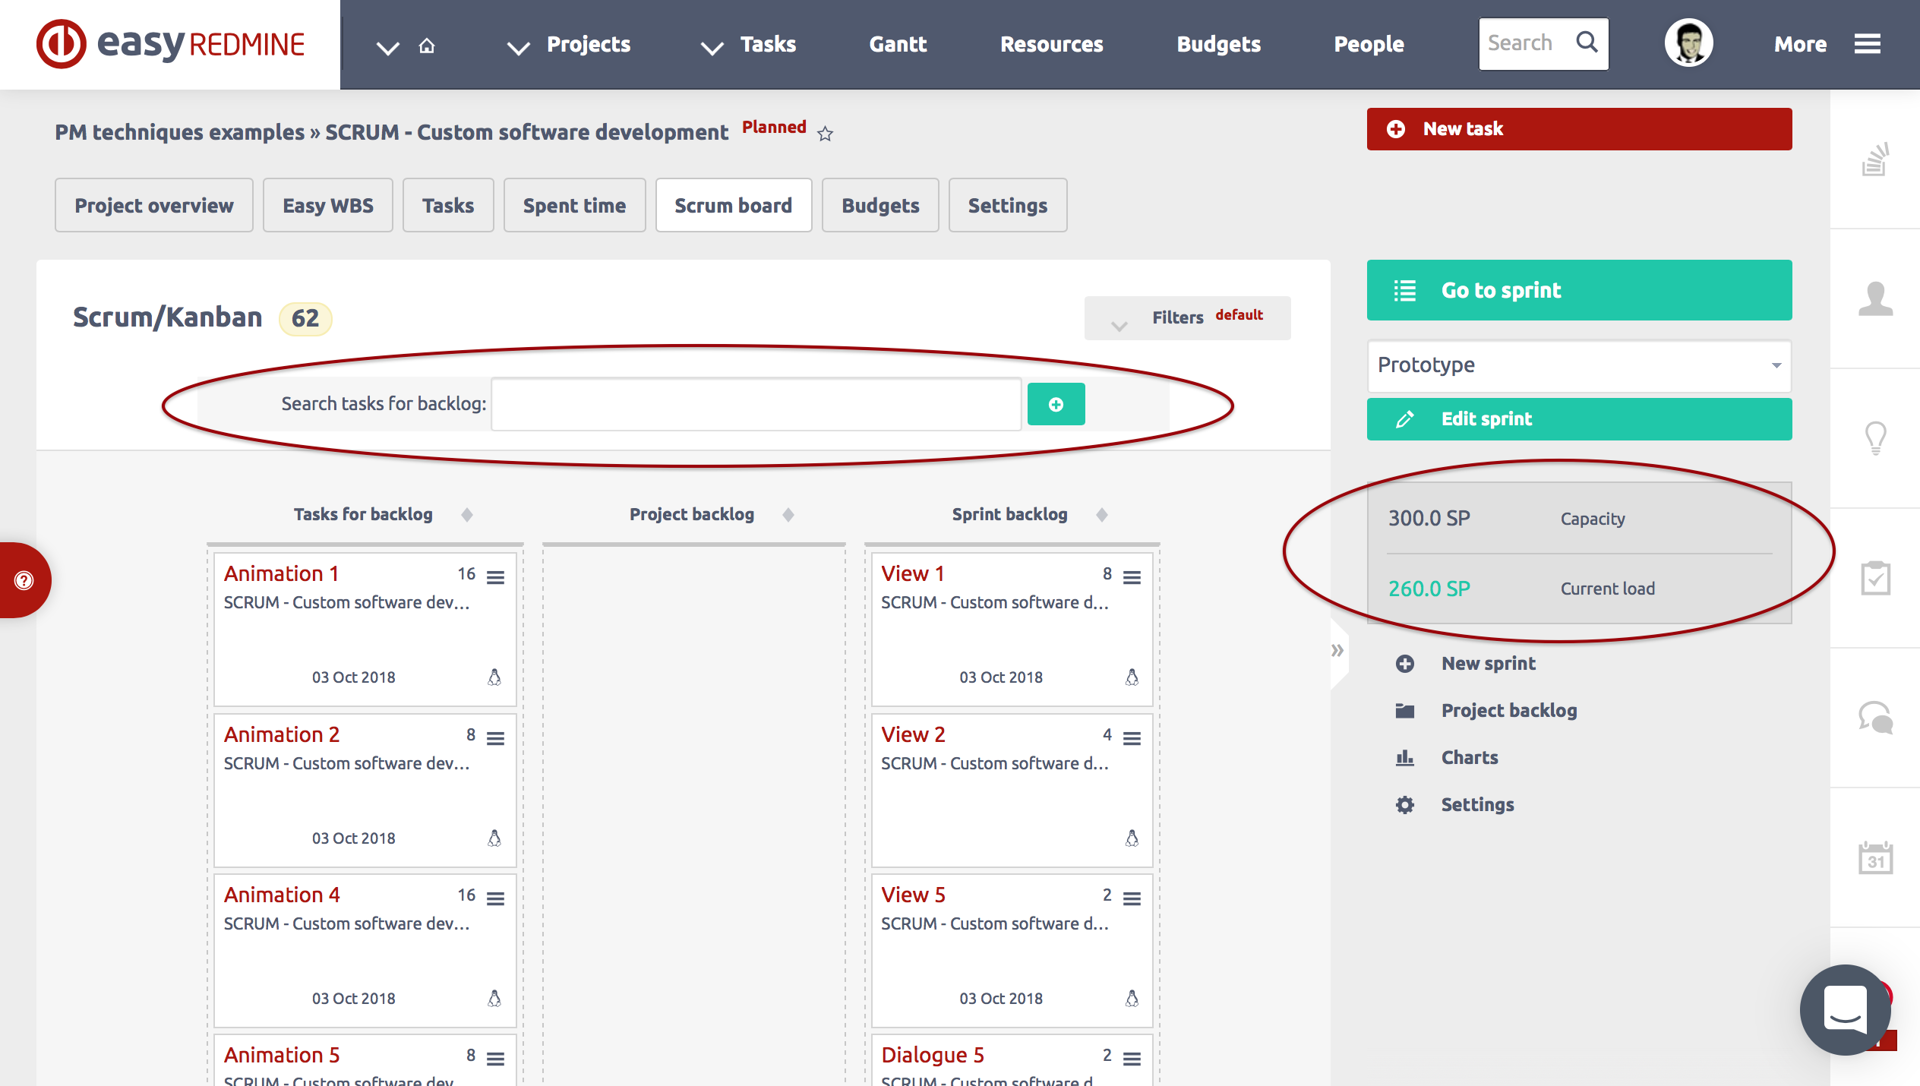Open the Charts link in sidebar
Screen dimensions: 1920x1086
1469,757
